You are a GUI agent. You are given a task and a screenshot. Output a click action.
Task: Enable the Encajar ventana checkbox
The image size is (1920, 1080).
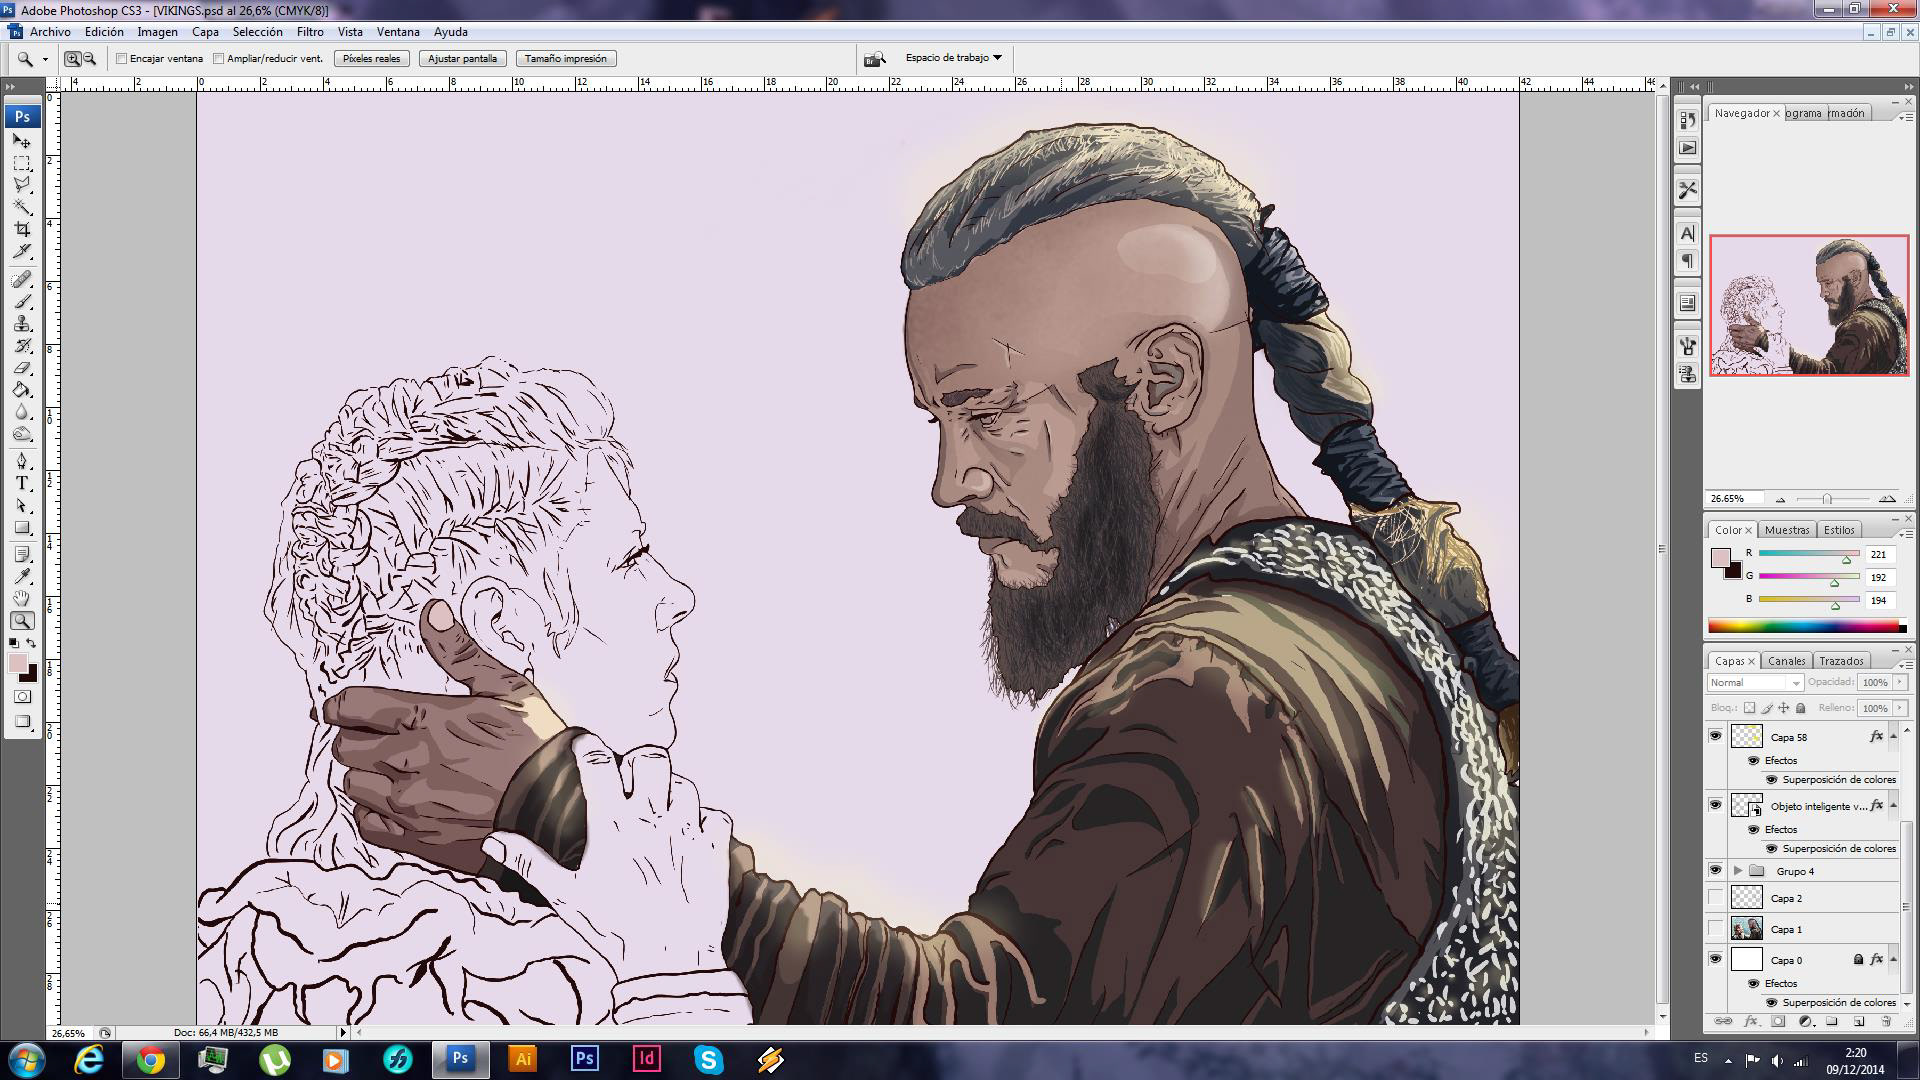point(122,59)
